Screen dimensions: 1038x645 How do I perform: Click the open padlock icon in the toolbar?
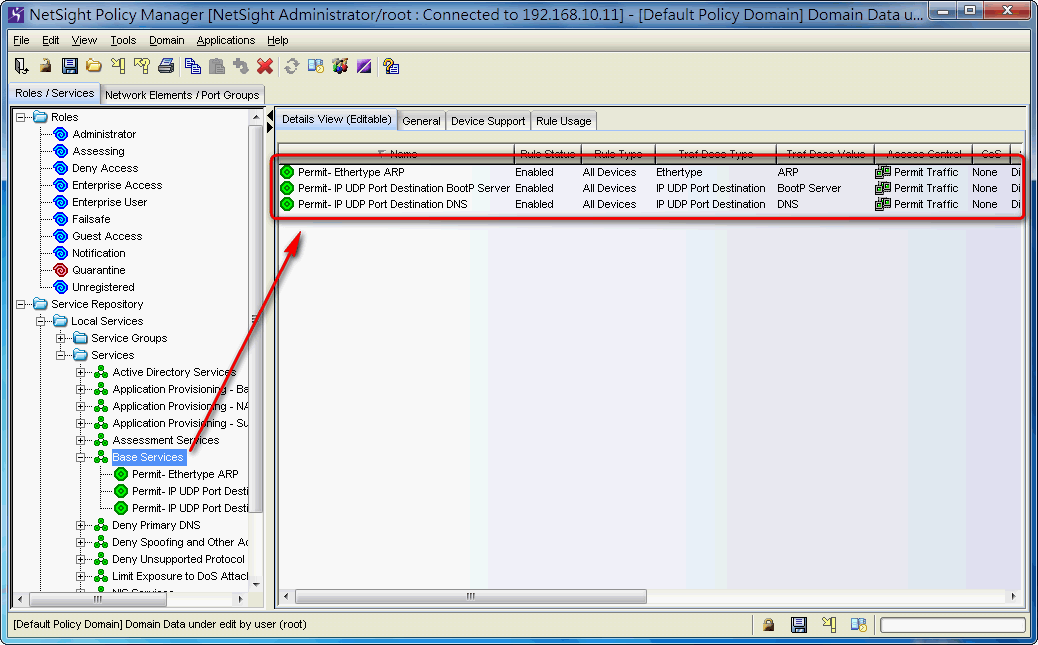pos(45,66)
